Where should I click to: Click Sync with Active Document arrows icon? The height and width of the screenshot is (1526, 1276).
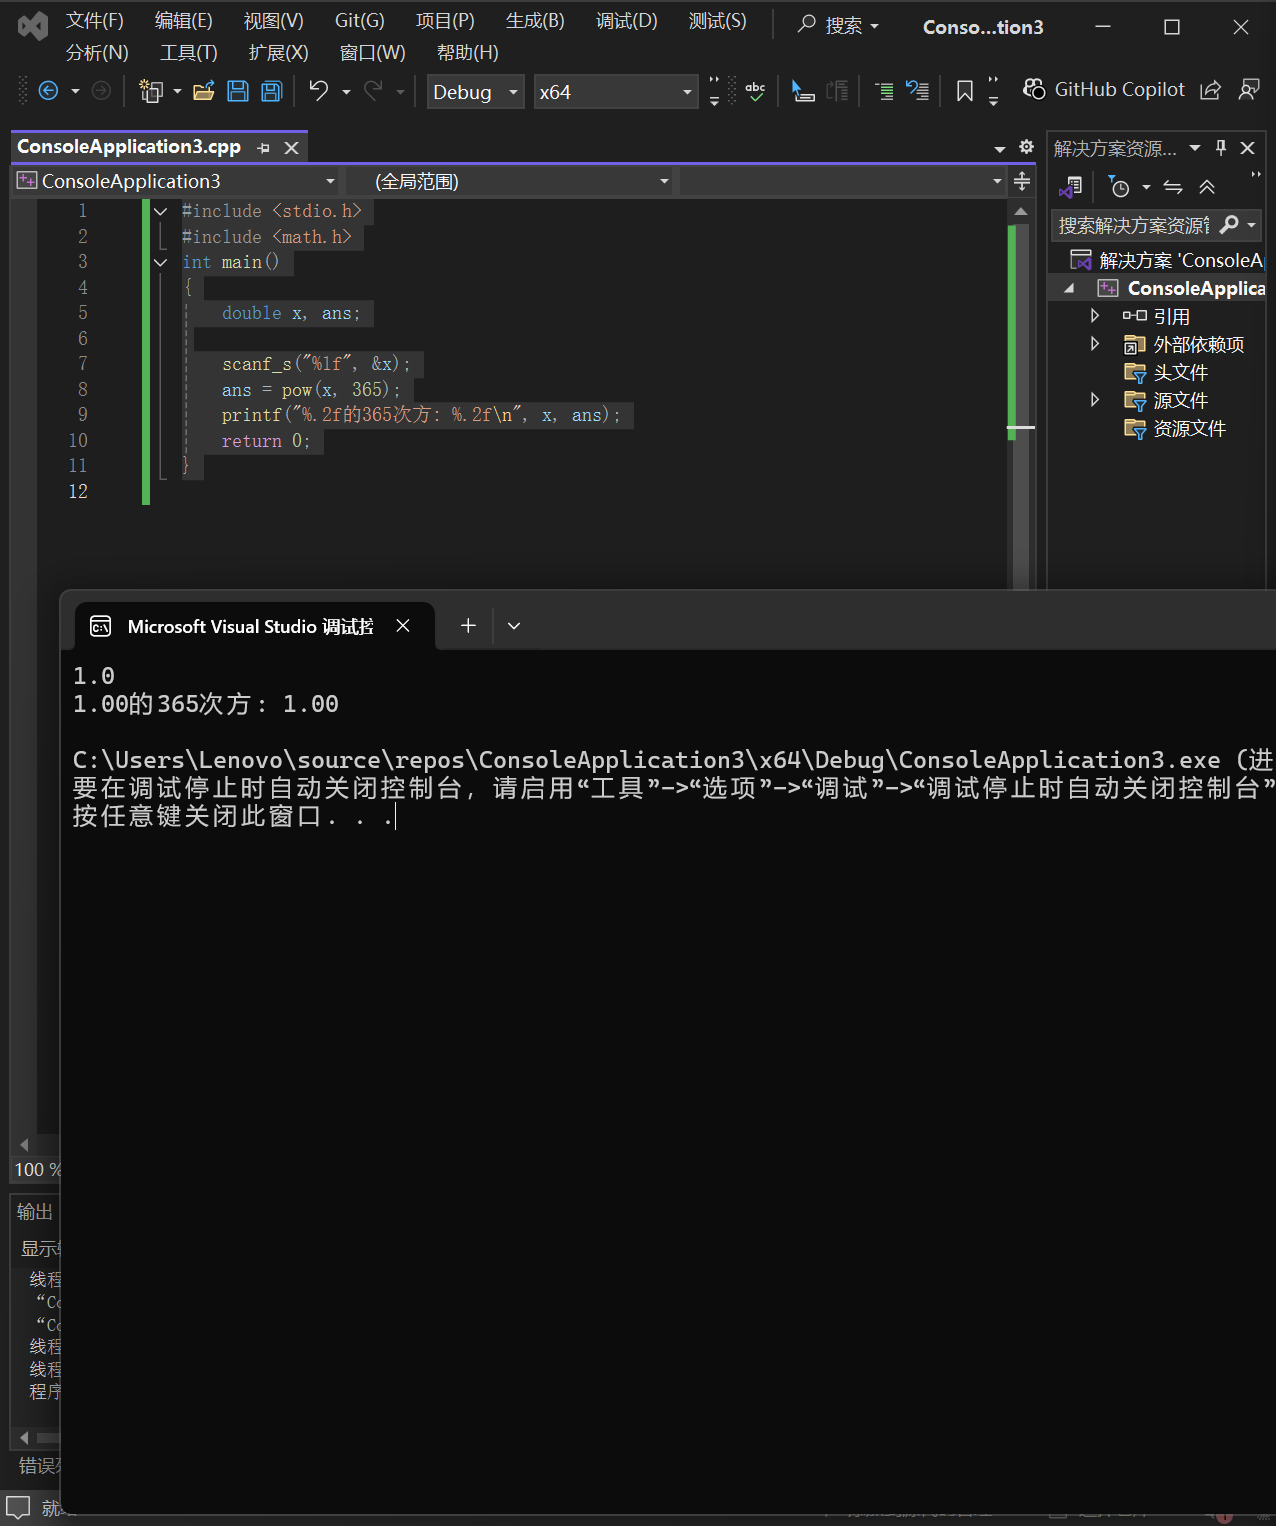pyautogui.click(x=1173, y=187)
